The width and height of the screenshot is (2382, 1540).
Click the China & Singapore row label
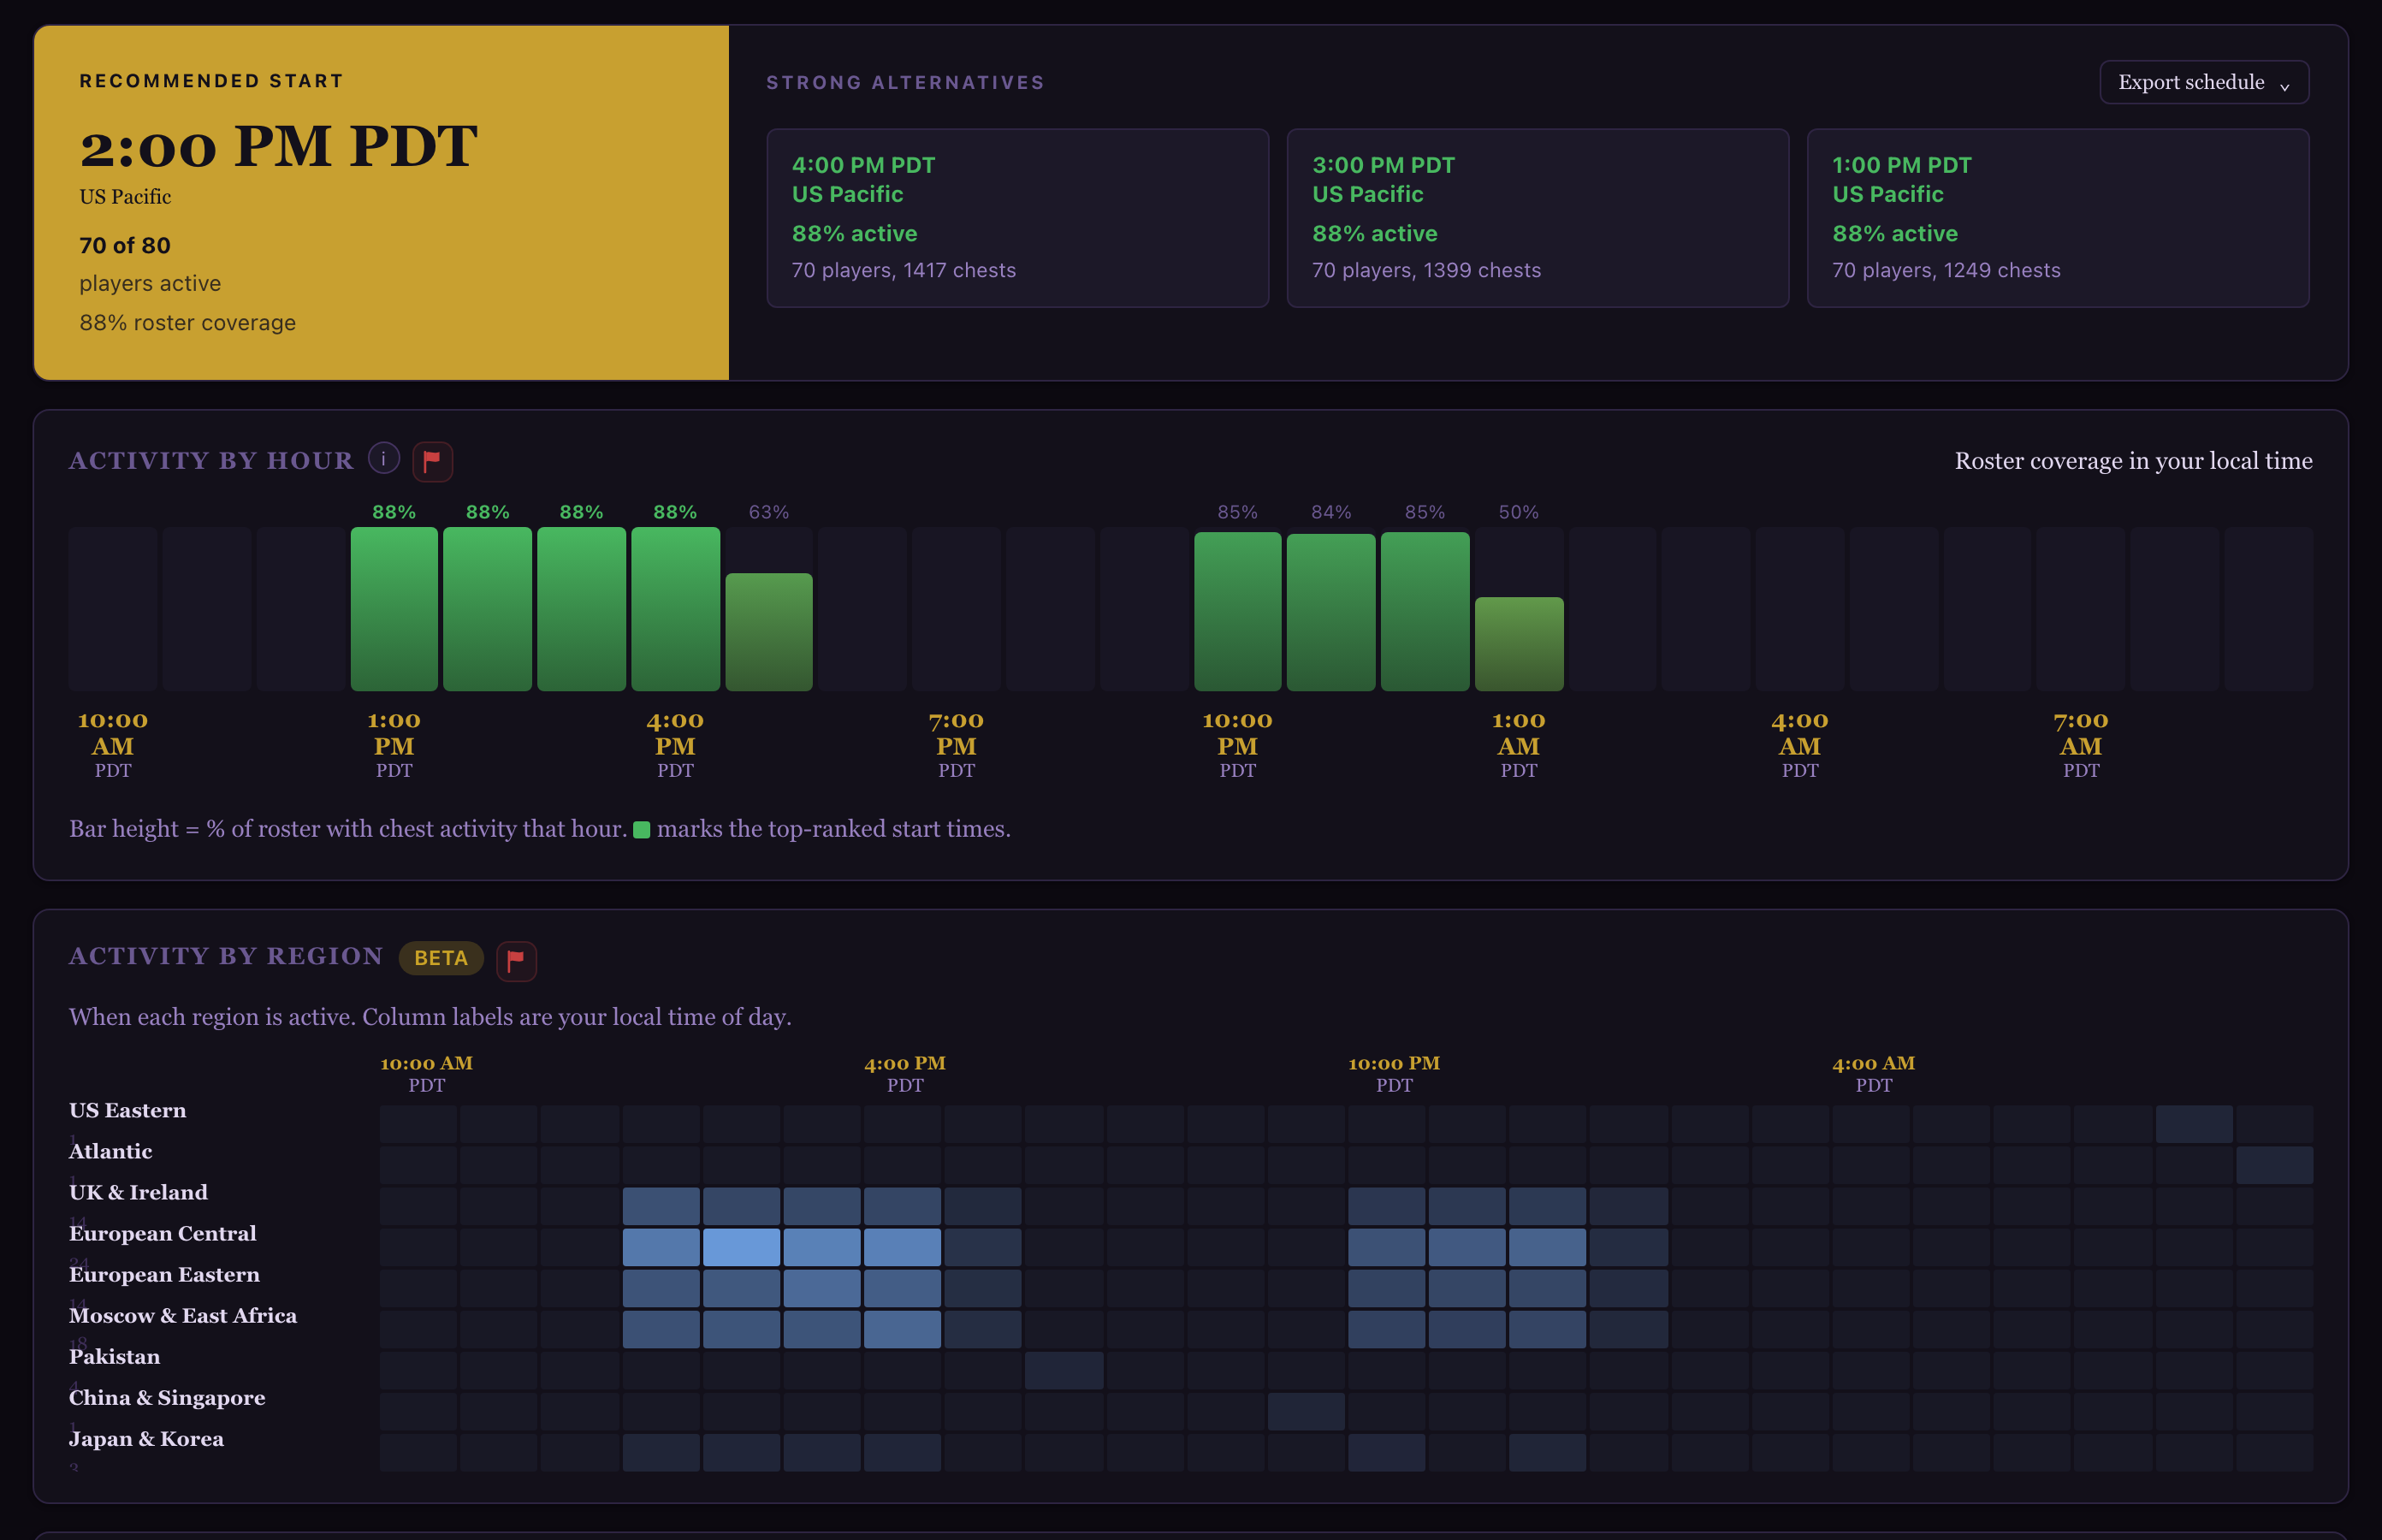[167, 1397]
